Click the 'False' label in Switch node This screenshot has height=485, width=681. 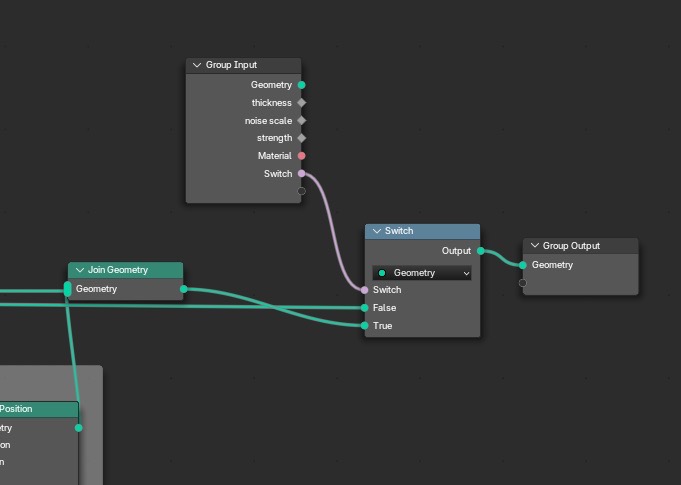point(384,308)
